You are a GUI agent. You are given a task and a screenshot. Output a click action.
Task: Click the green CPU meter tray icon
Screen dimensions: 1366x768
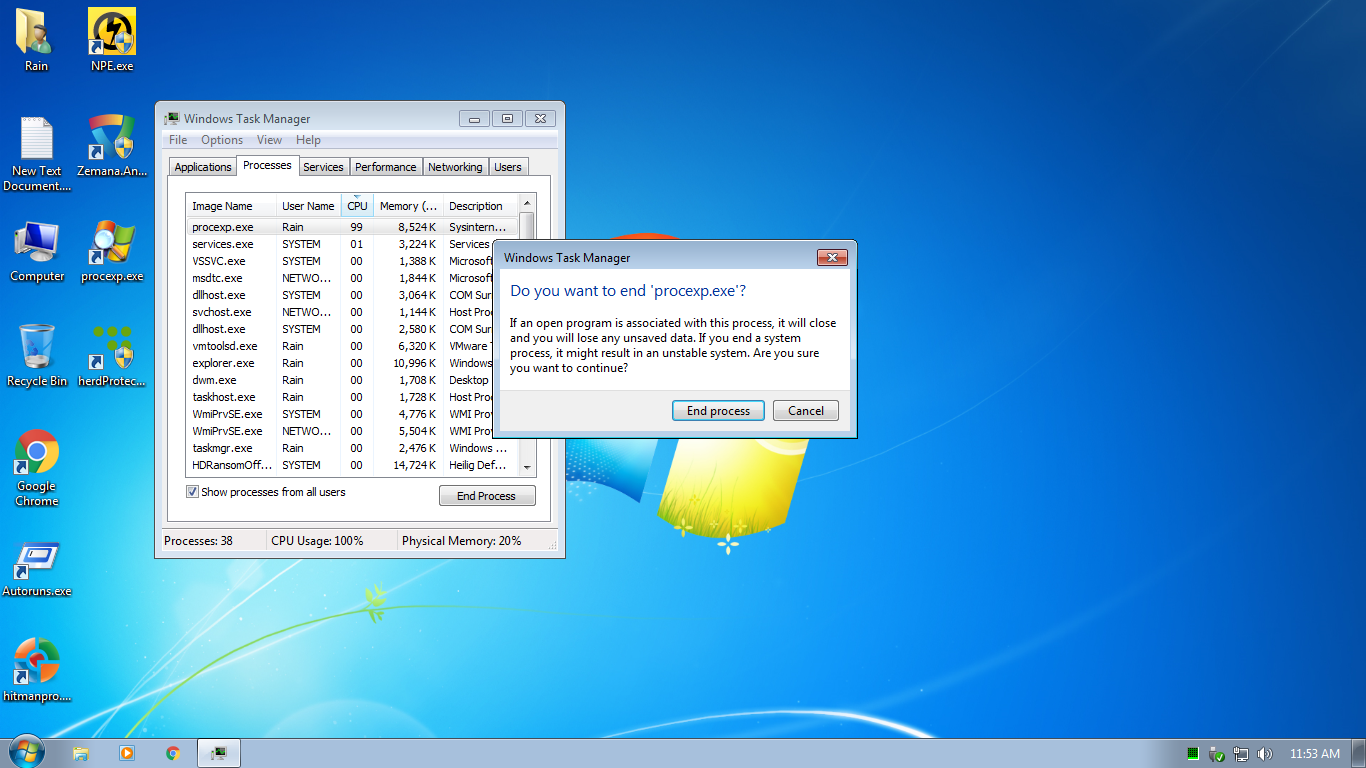1193,753
